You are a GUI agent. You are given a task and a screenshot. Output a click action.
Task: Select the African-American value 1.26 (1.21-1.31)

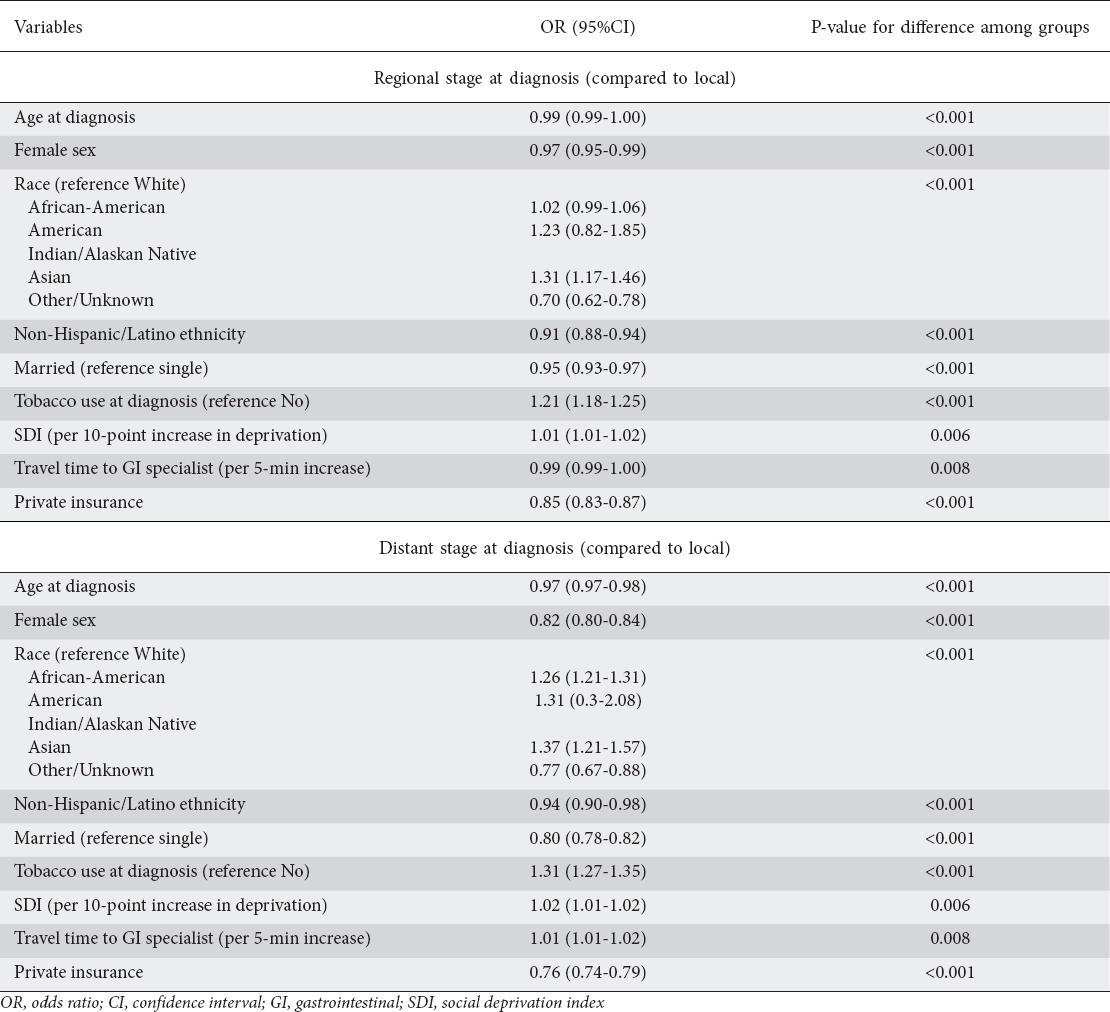pos(588,677)
